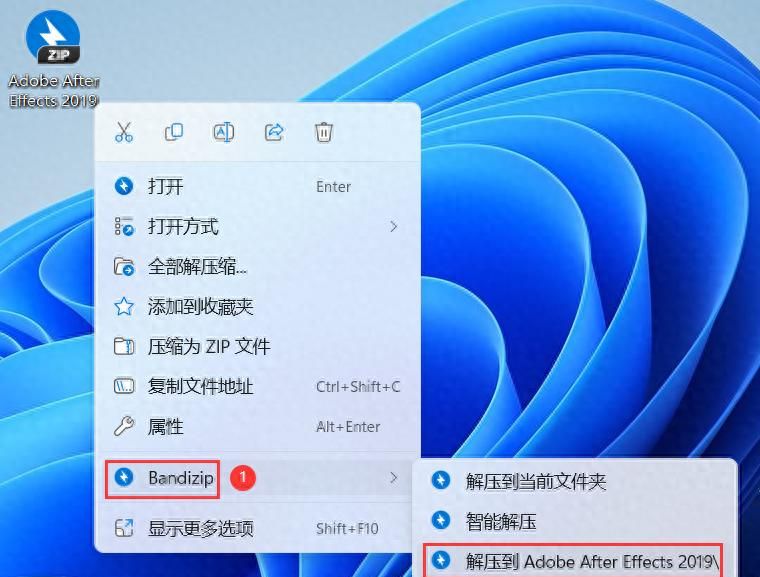Click the Cut scissors icon
This screenshot has width=760, height=577.
[124, 132]
